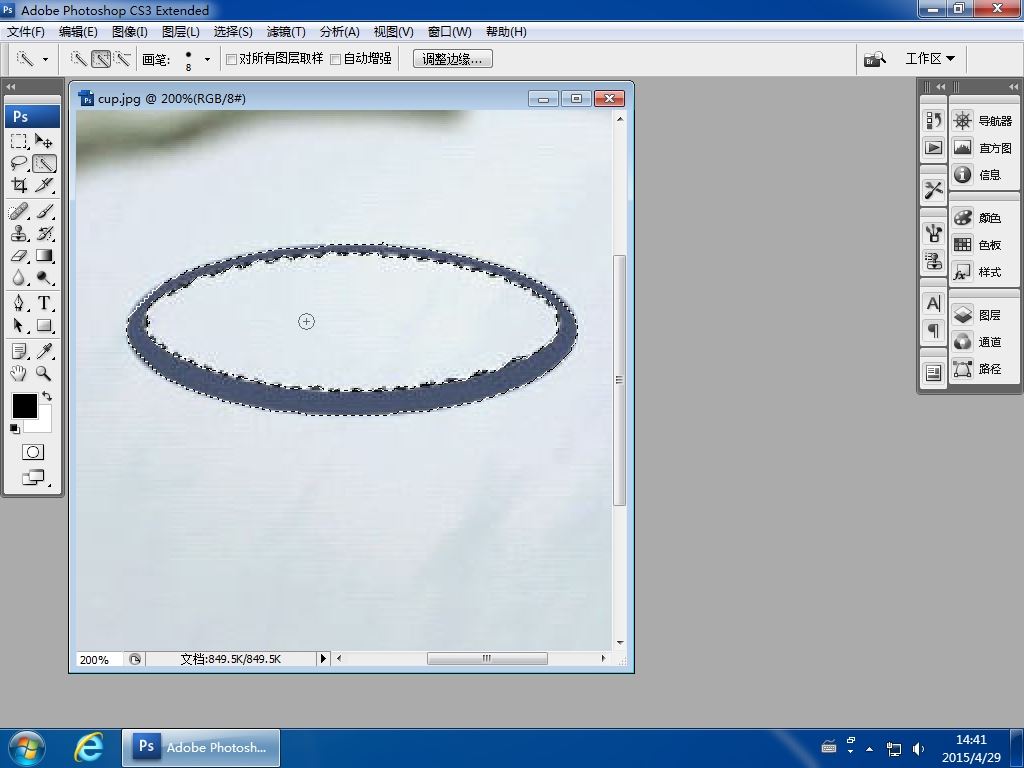The height and width of the screenshot is (768, 1024).
Task: Open the 图层(L) menu
Action: (x=180, y=32)
